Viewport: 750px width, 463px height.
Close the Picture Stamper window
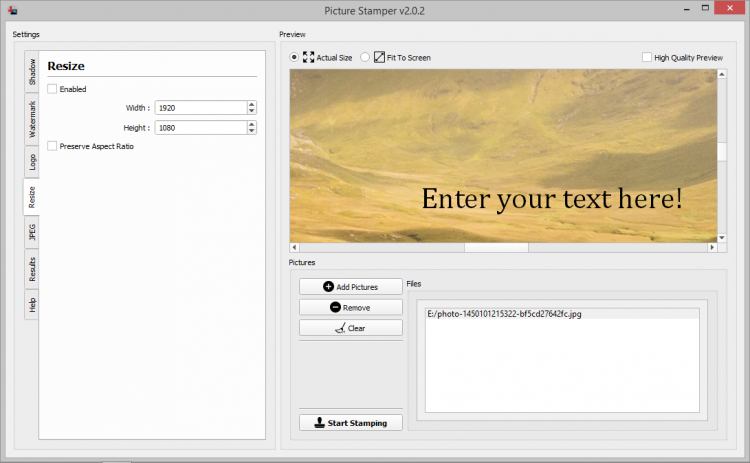730,8
